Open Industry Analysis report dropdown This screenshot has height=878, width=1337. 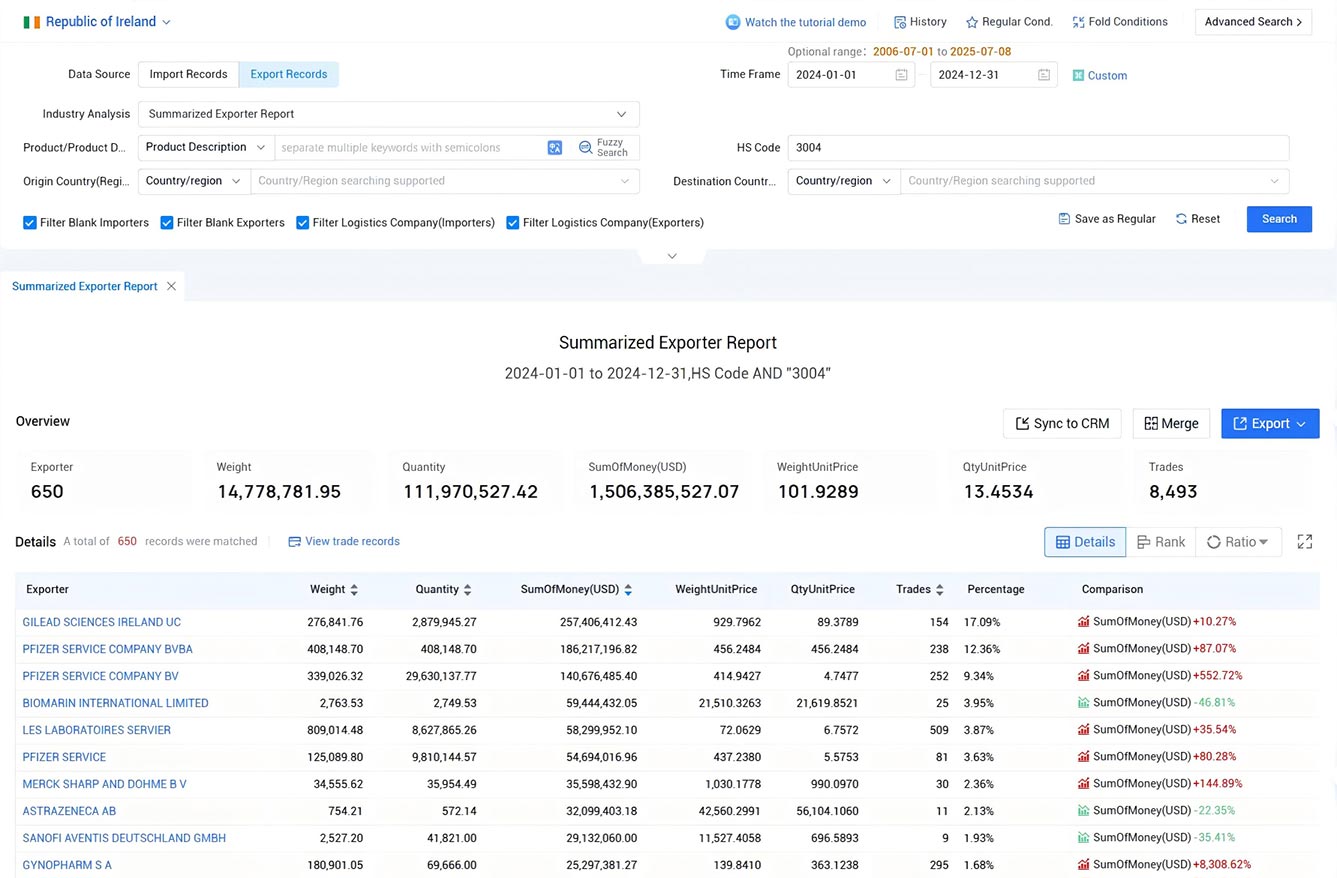pos(389,114)
